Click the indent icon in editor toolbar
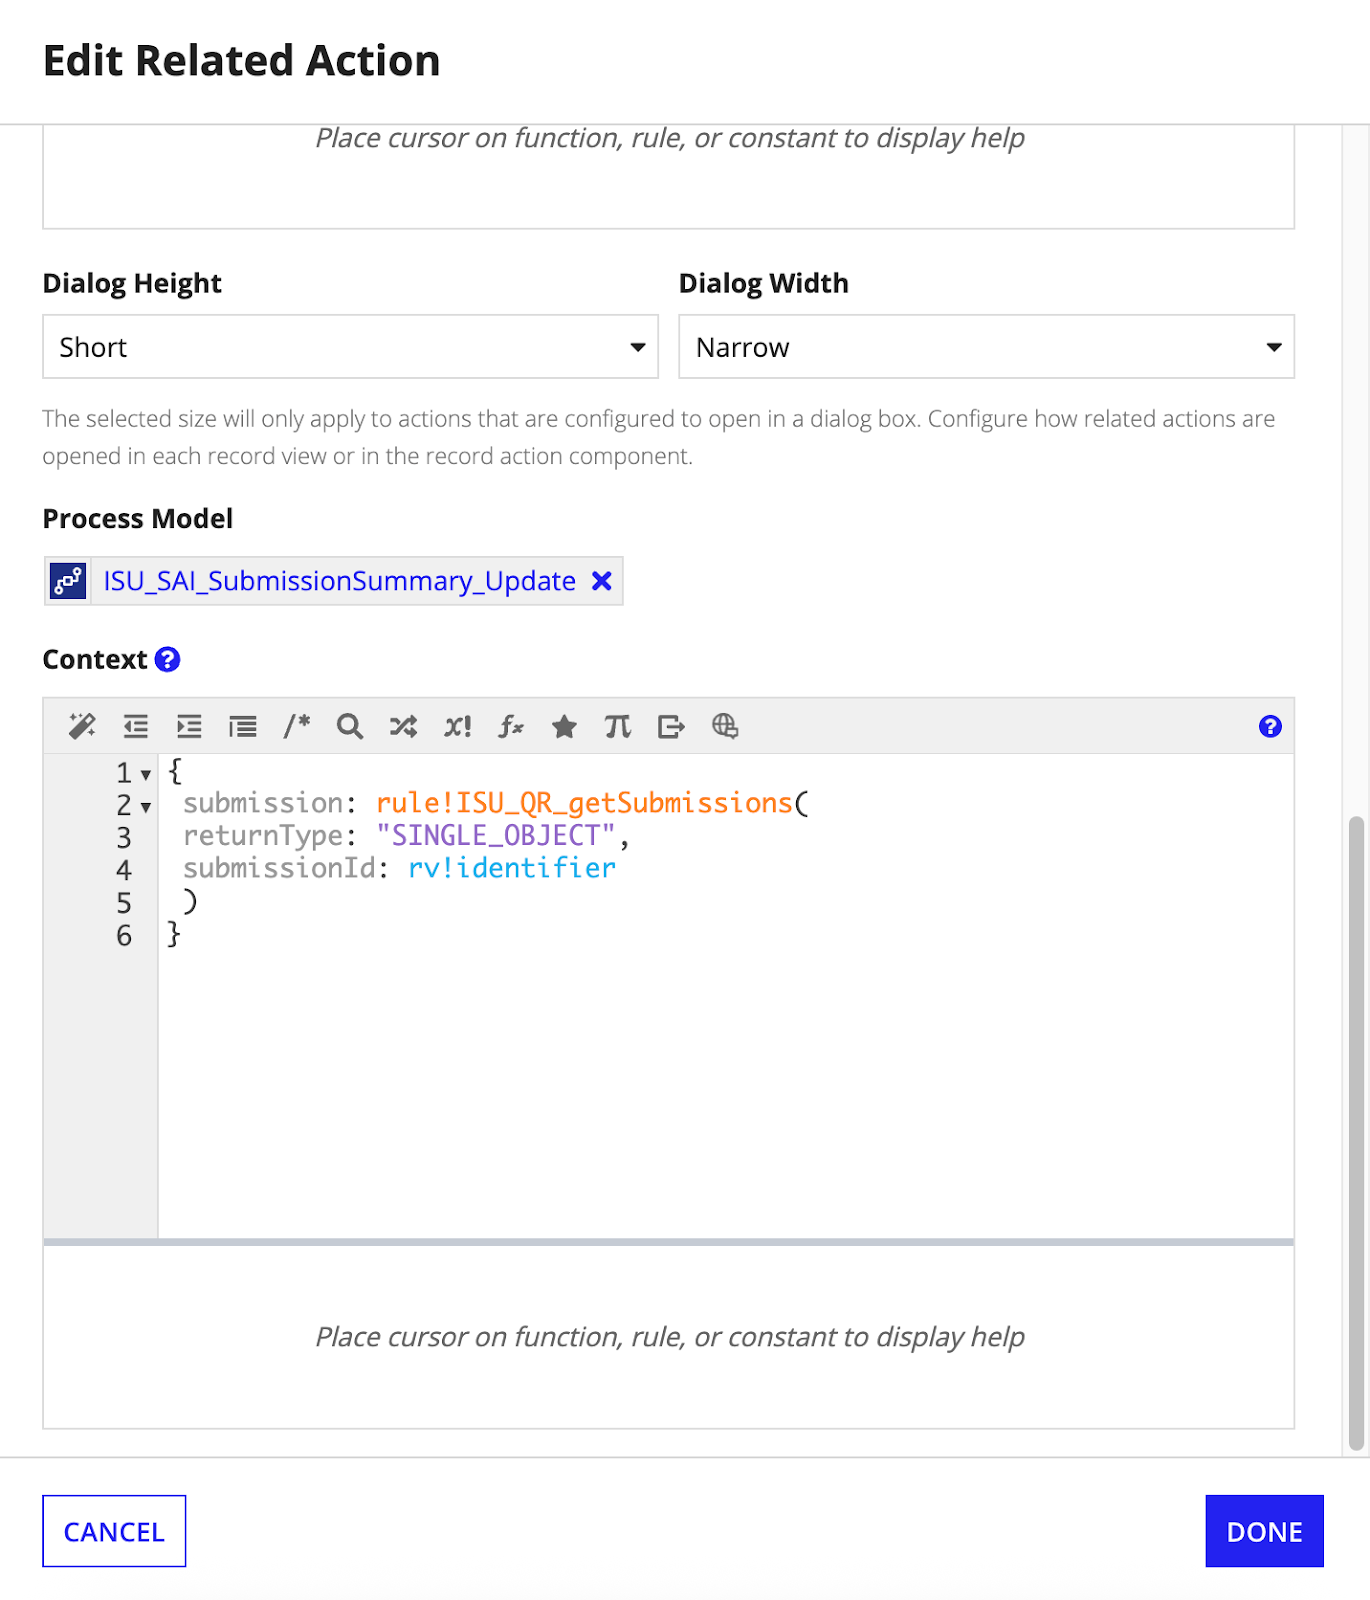The height and width of the screenshot is (1600, 1370). [189, 726]
